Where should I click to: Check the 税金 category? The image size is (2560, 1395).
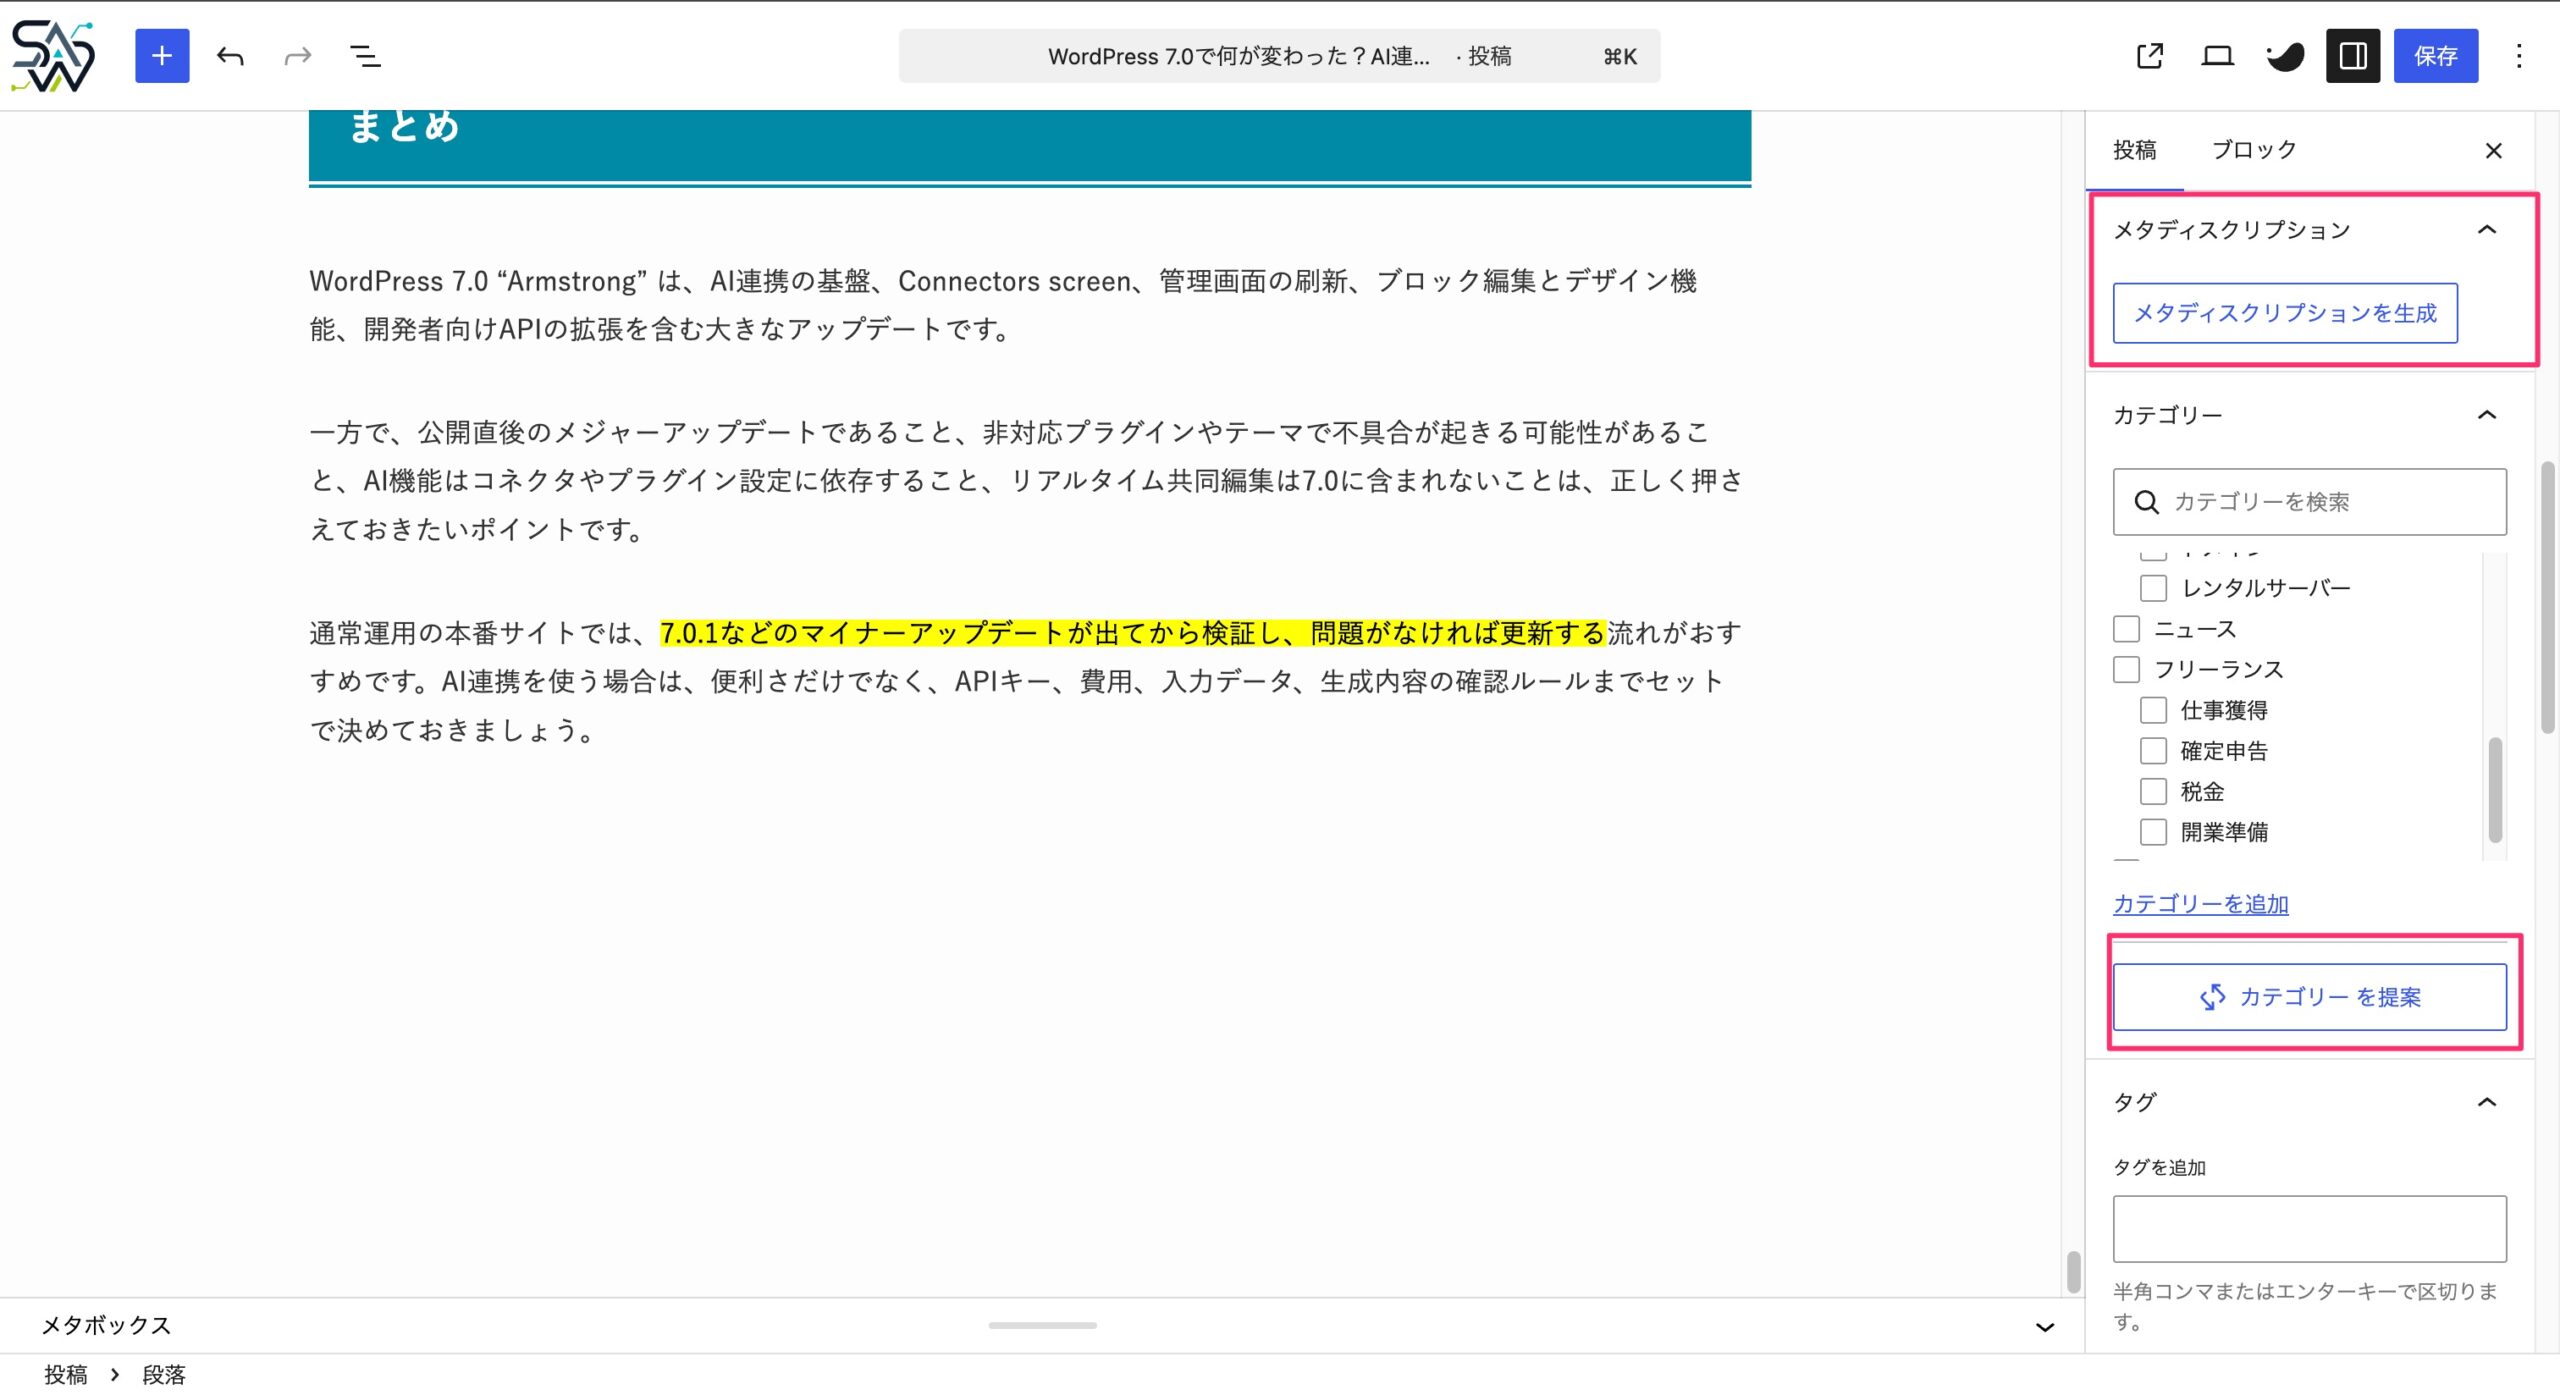pos(2153,792)
